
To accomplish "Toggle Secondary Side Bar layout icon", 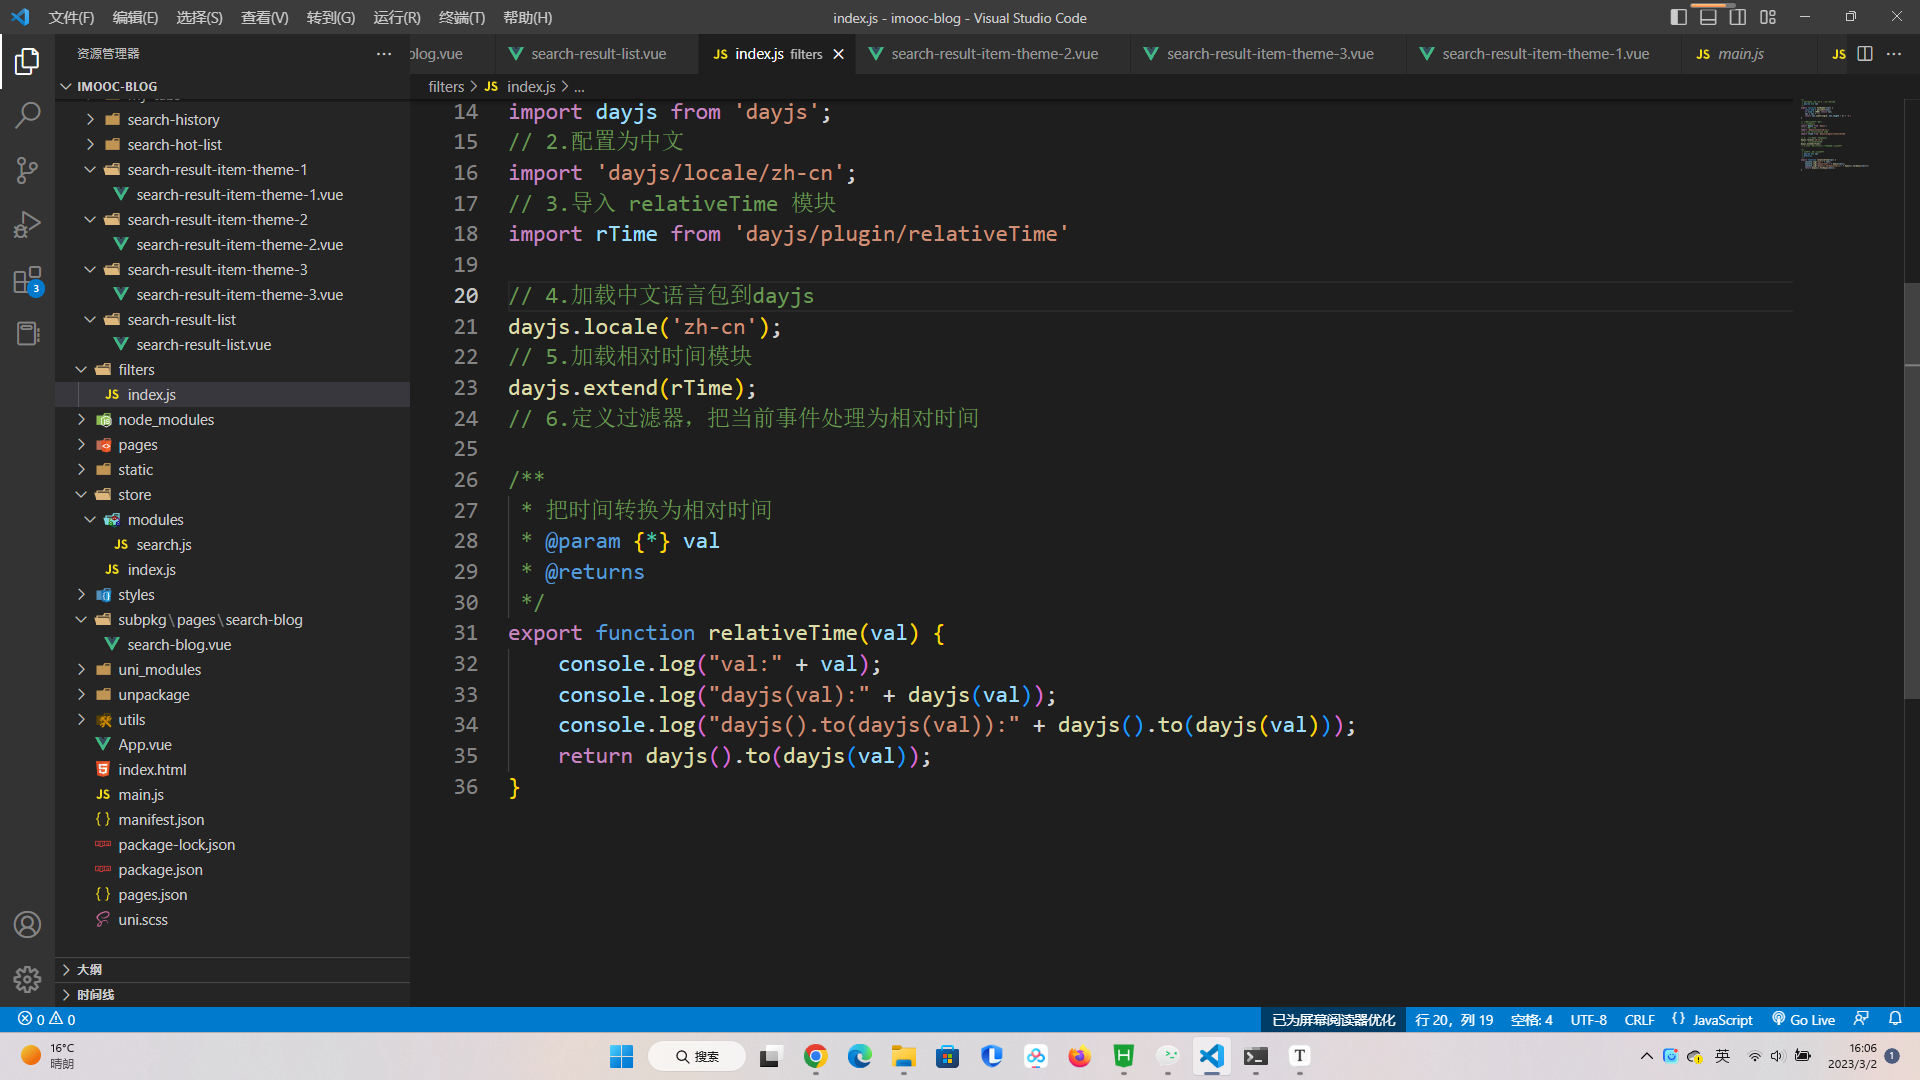I will [x=1738, y=17].
